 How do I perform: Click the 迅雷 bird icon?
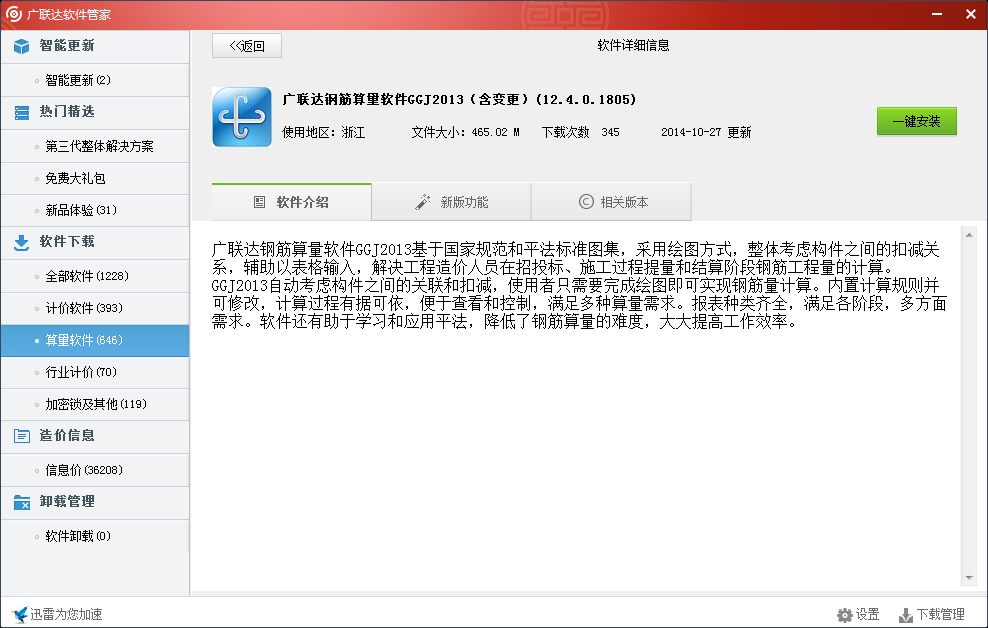click(x=20, y=614)
